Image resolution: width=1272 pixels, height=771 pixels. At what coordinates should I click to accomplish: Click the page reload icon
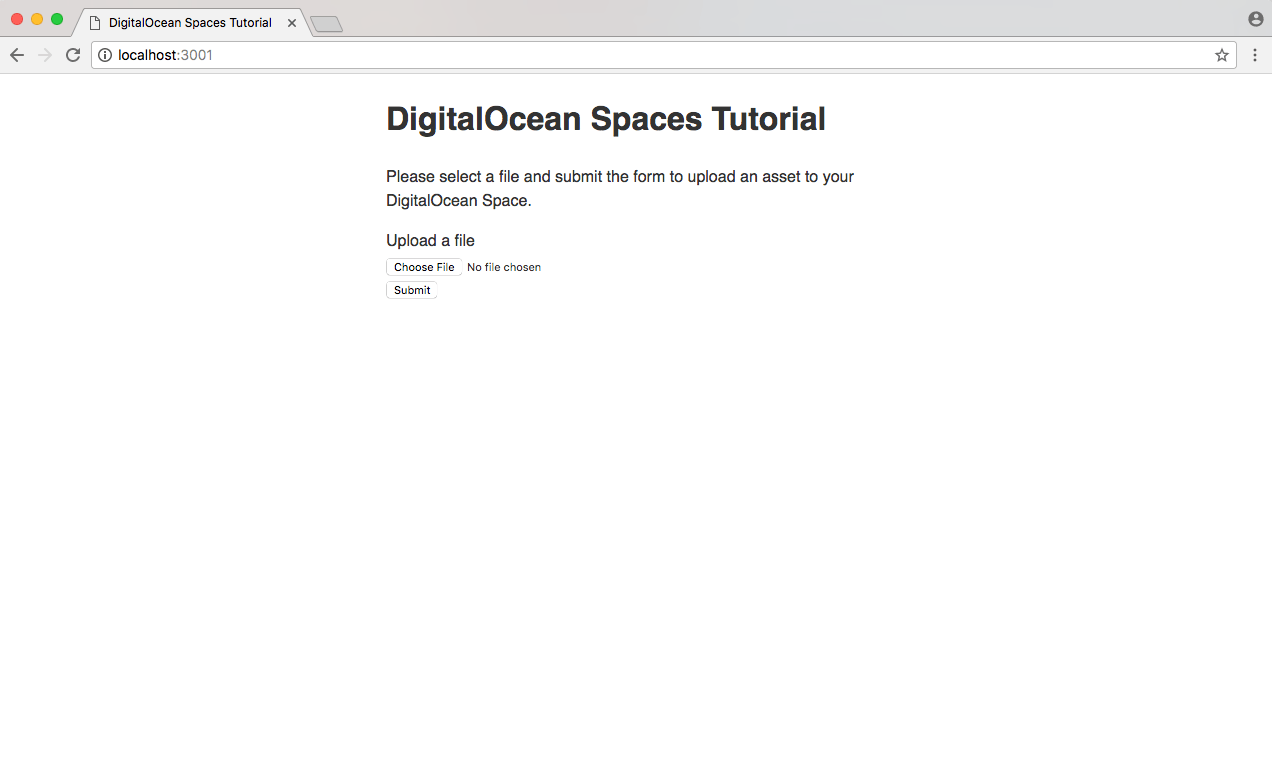72,55
